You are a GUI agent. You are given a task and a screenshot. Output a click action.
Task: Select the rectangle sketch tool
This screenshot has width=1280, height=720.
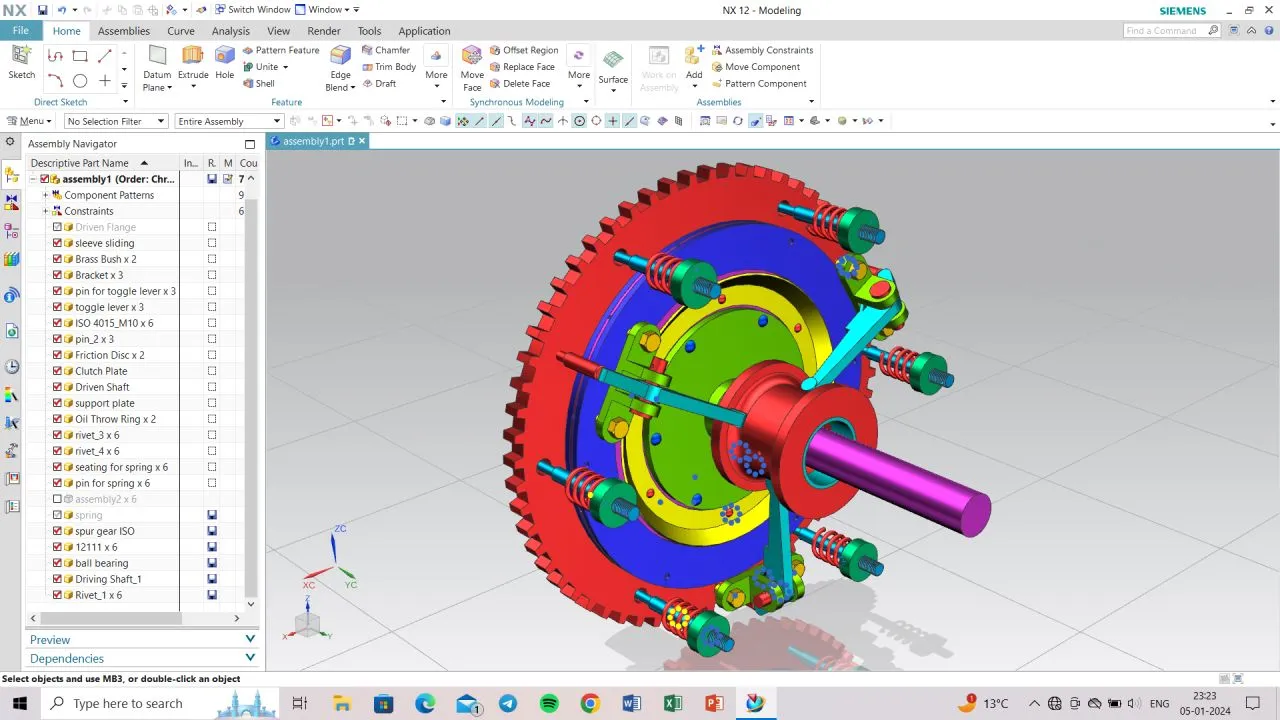pyautogui.click(x=80, y=56)
